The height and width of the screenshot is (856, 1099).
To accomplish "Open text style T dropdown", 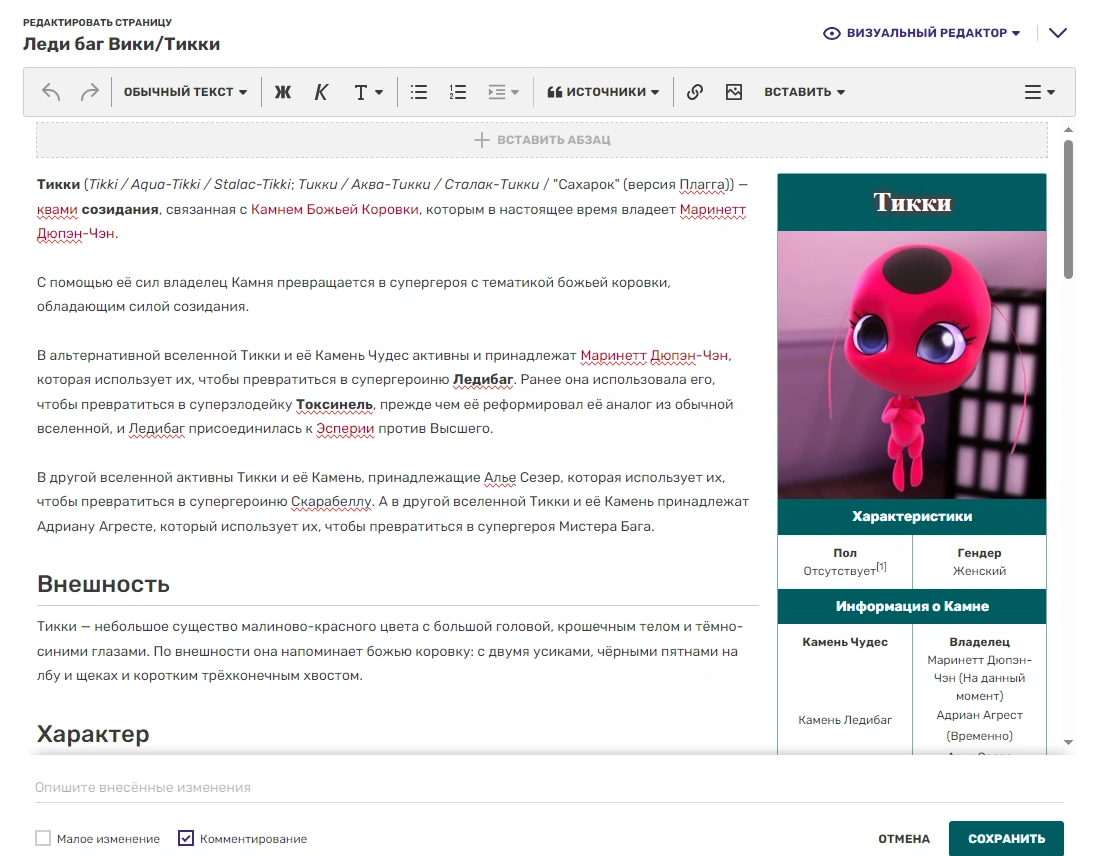I will [368, 92].
